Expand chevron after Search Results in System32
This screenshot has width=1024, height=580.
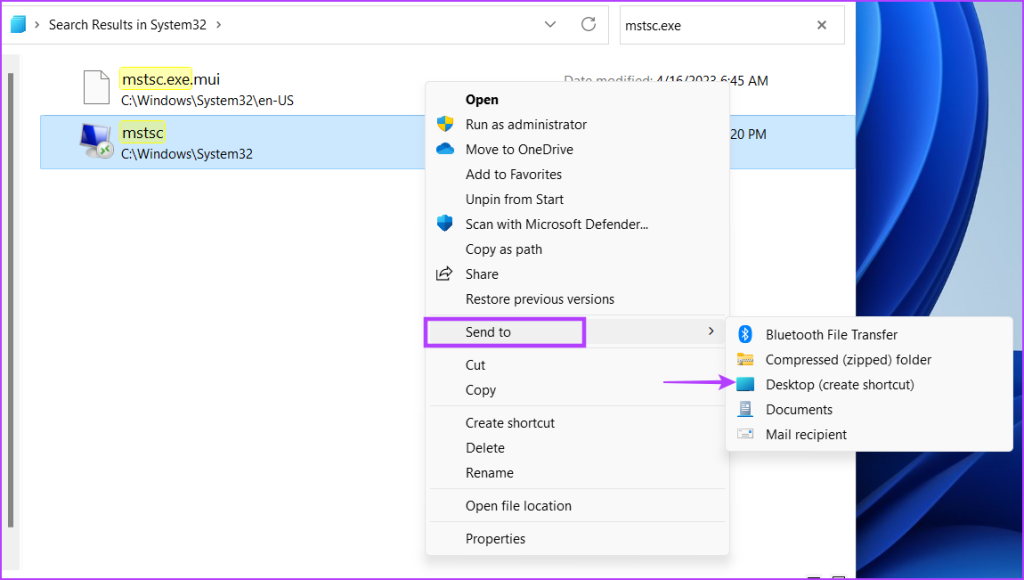(x=219, y=25)
